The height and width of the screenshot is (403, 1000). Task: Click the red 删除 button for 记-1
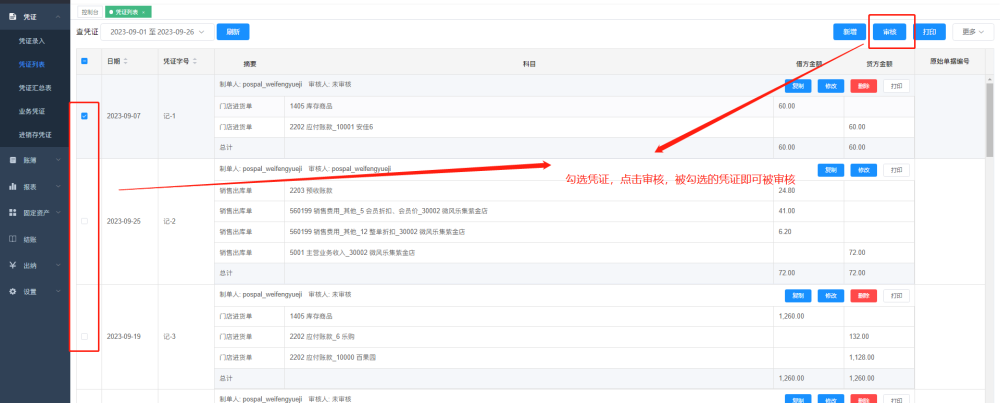(x=864, y=86)
